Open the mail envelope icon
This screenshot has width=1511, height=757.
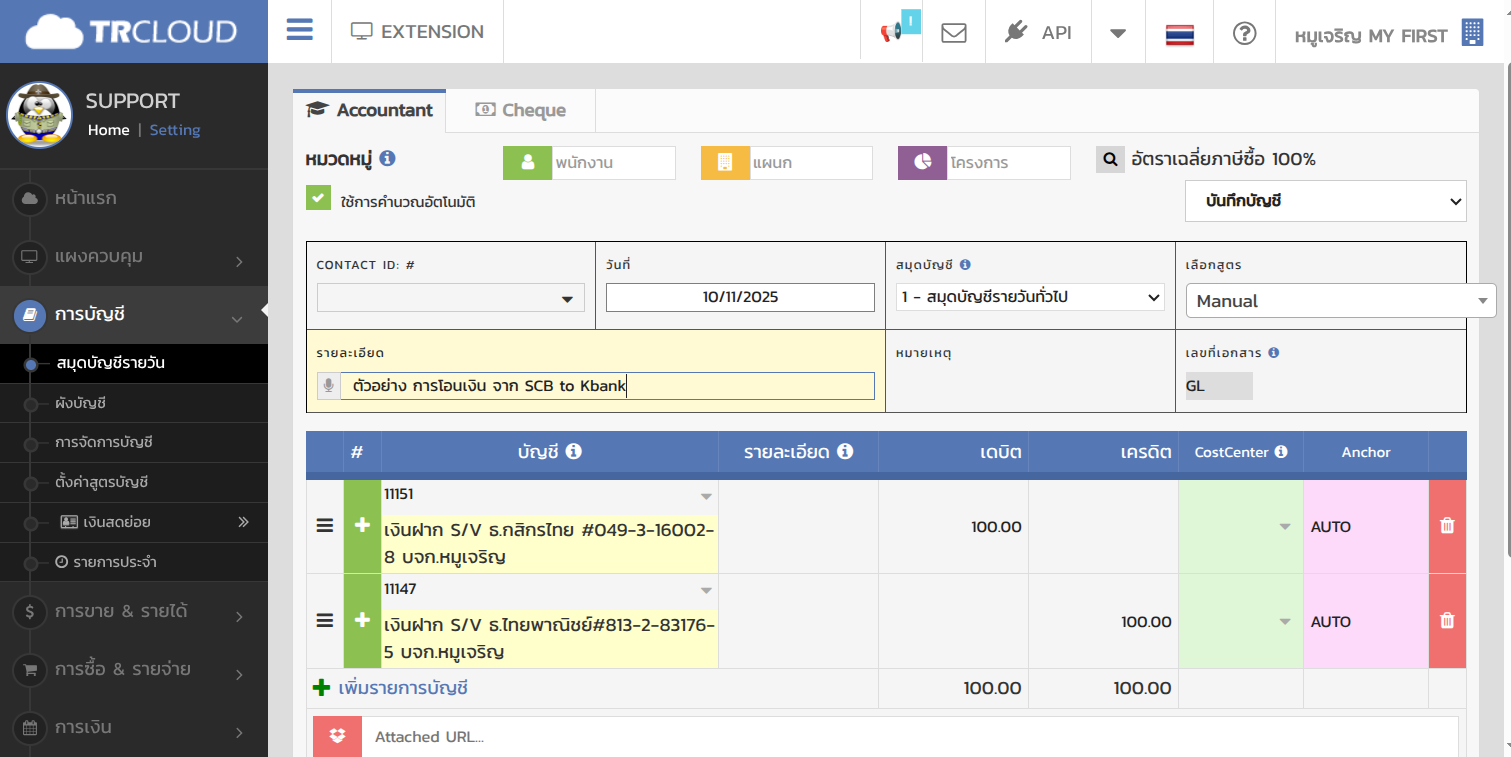coord(954,32)
